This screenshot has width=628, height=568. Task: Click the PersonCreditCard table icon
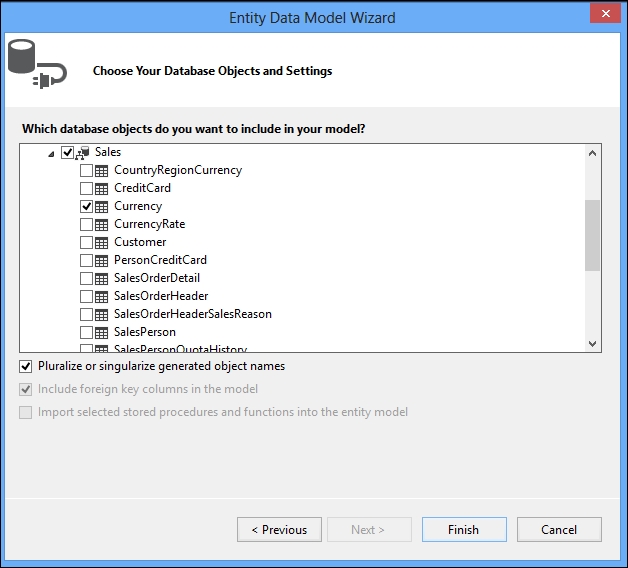(101, 261)
